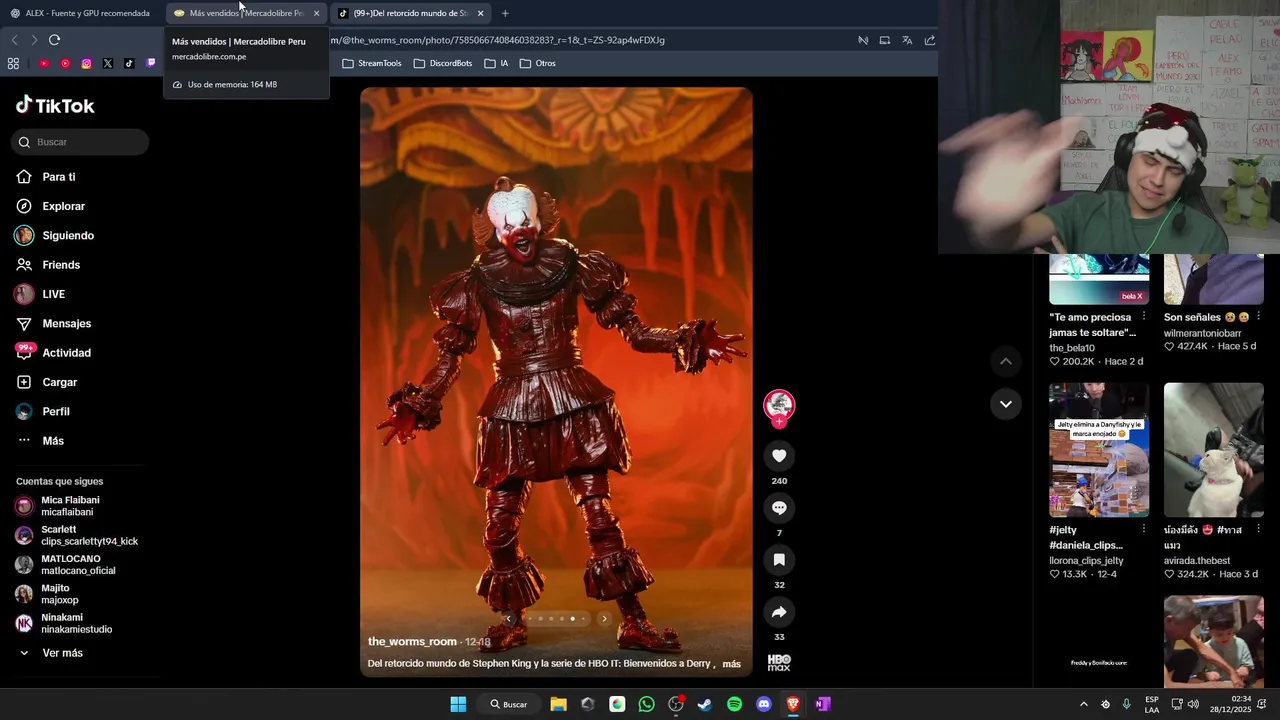Image resolution: width=1280 pixels, height=720 pixels.
Task: Switch to ALEX Fuente y GPU tab
Action: (x=81, y=13)
